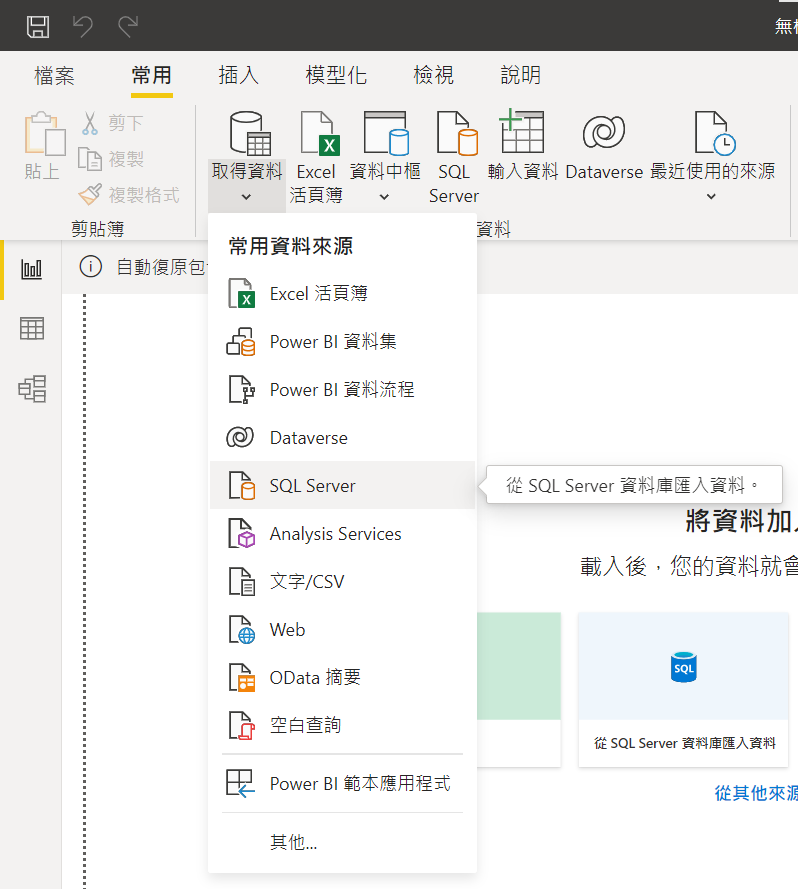Click the Undo arrow icon
Screen dimensions: 798x889
click(83, 26)
